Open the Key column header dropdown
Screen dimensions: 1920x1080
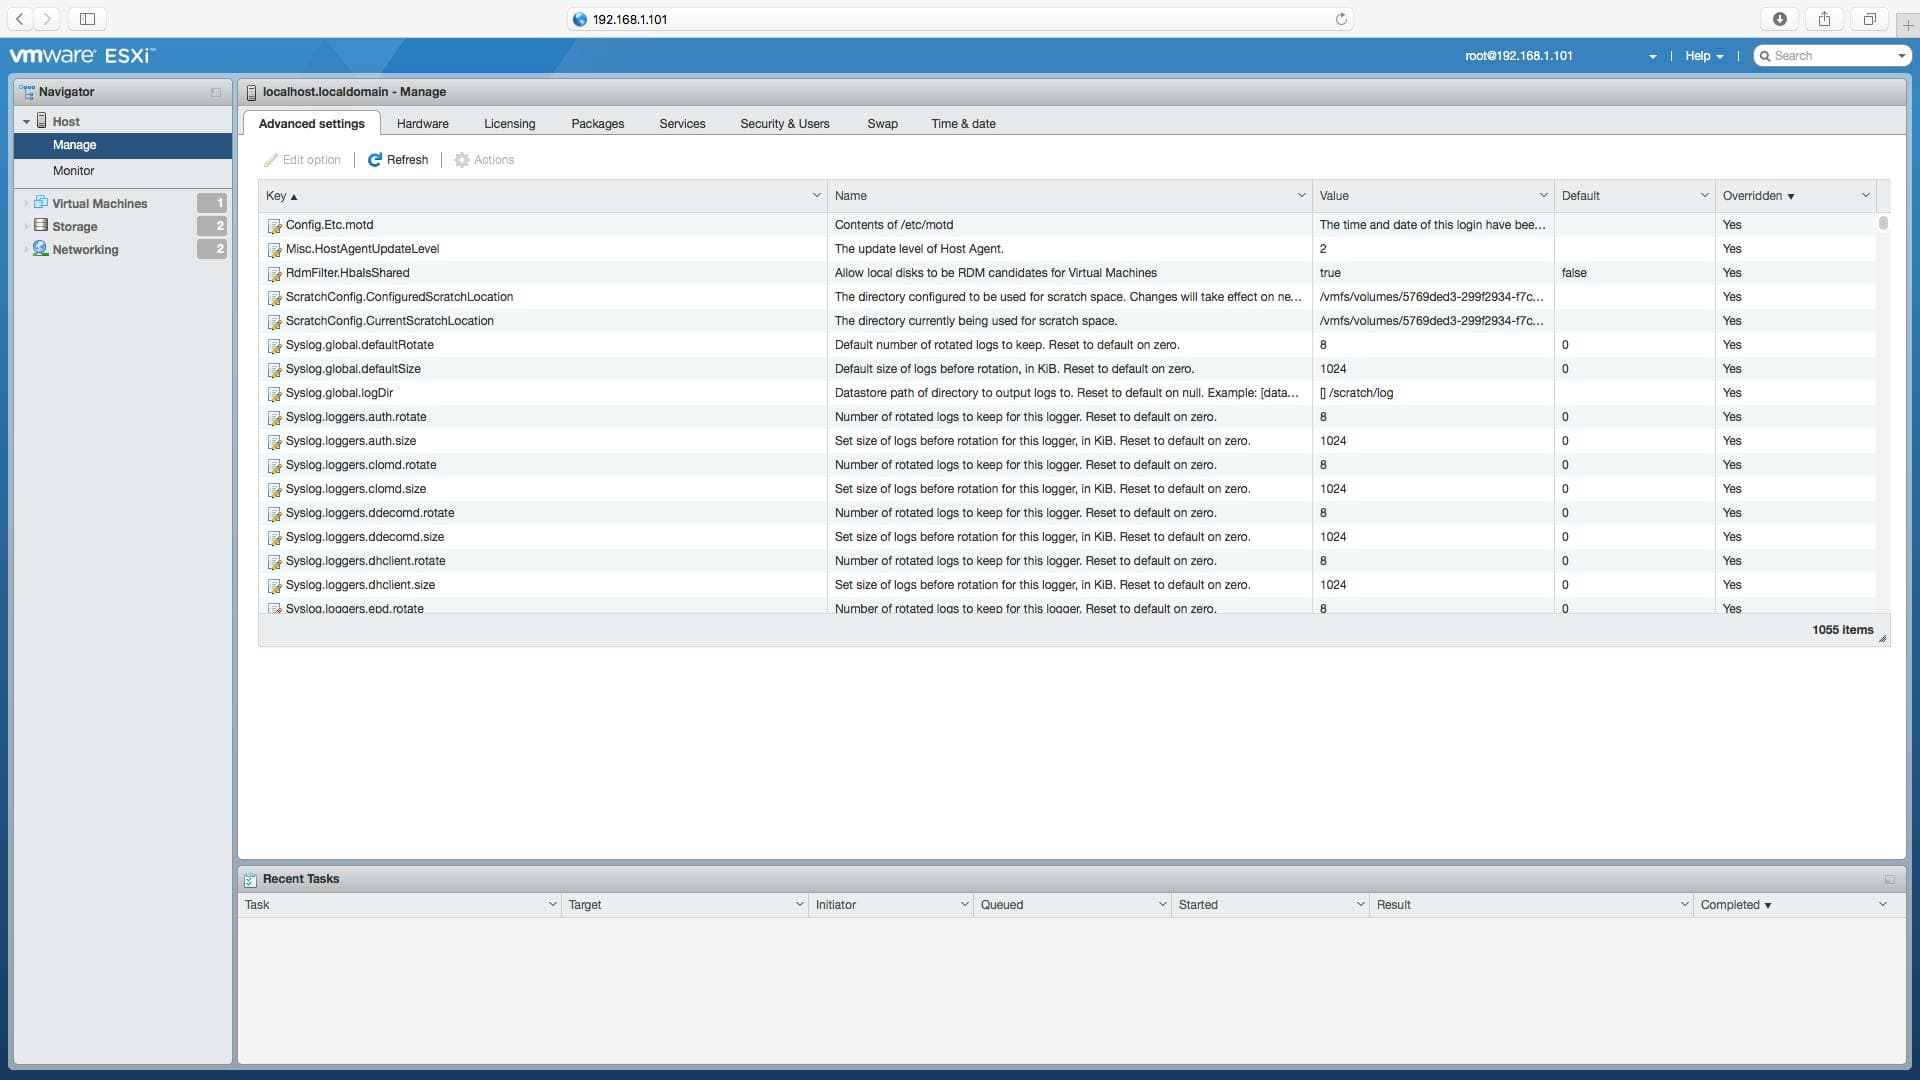pos(815,195)
